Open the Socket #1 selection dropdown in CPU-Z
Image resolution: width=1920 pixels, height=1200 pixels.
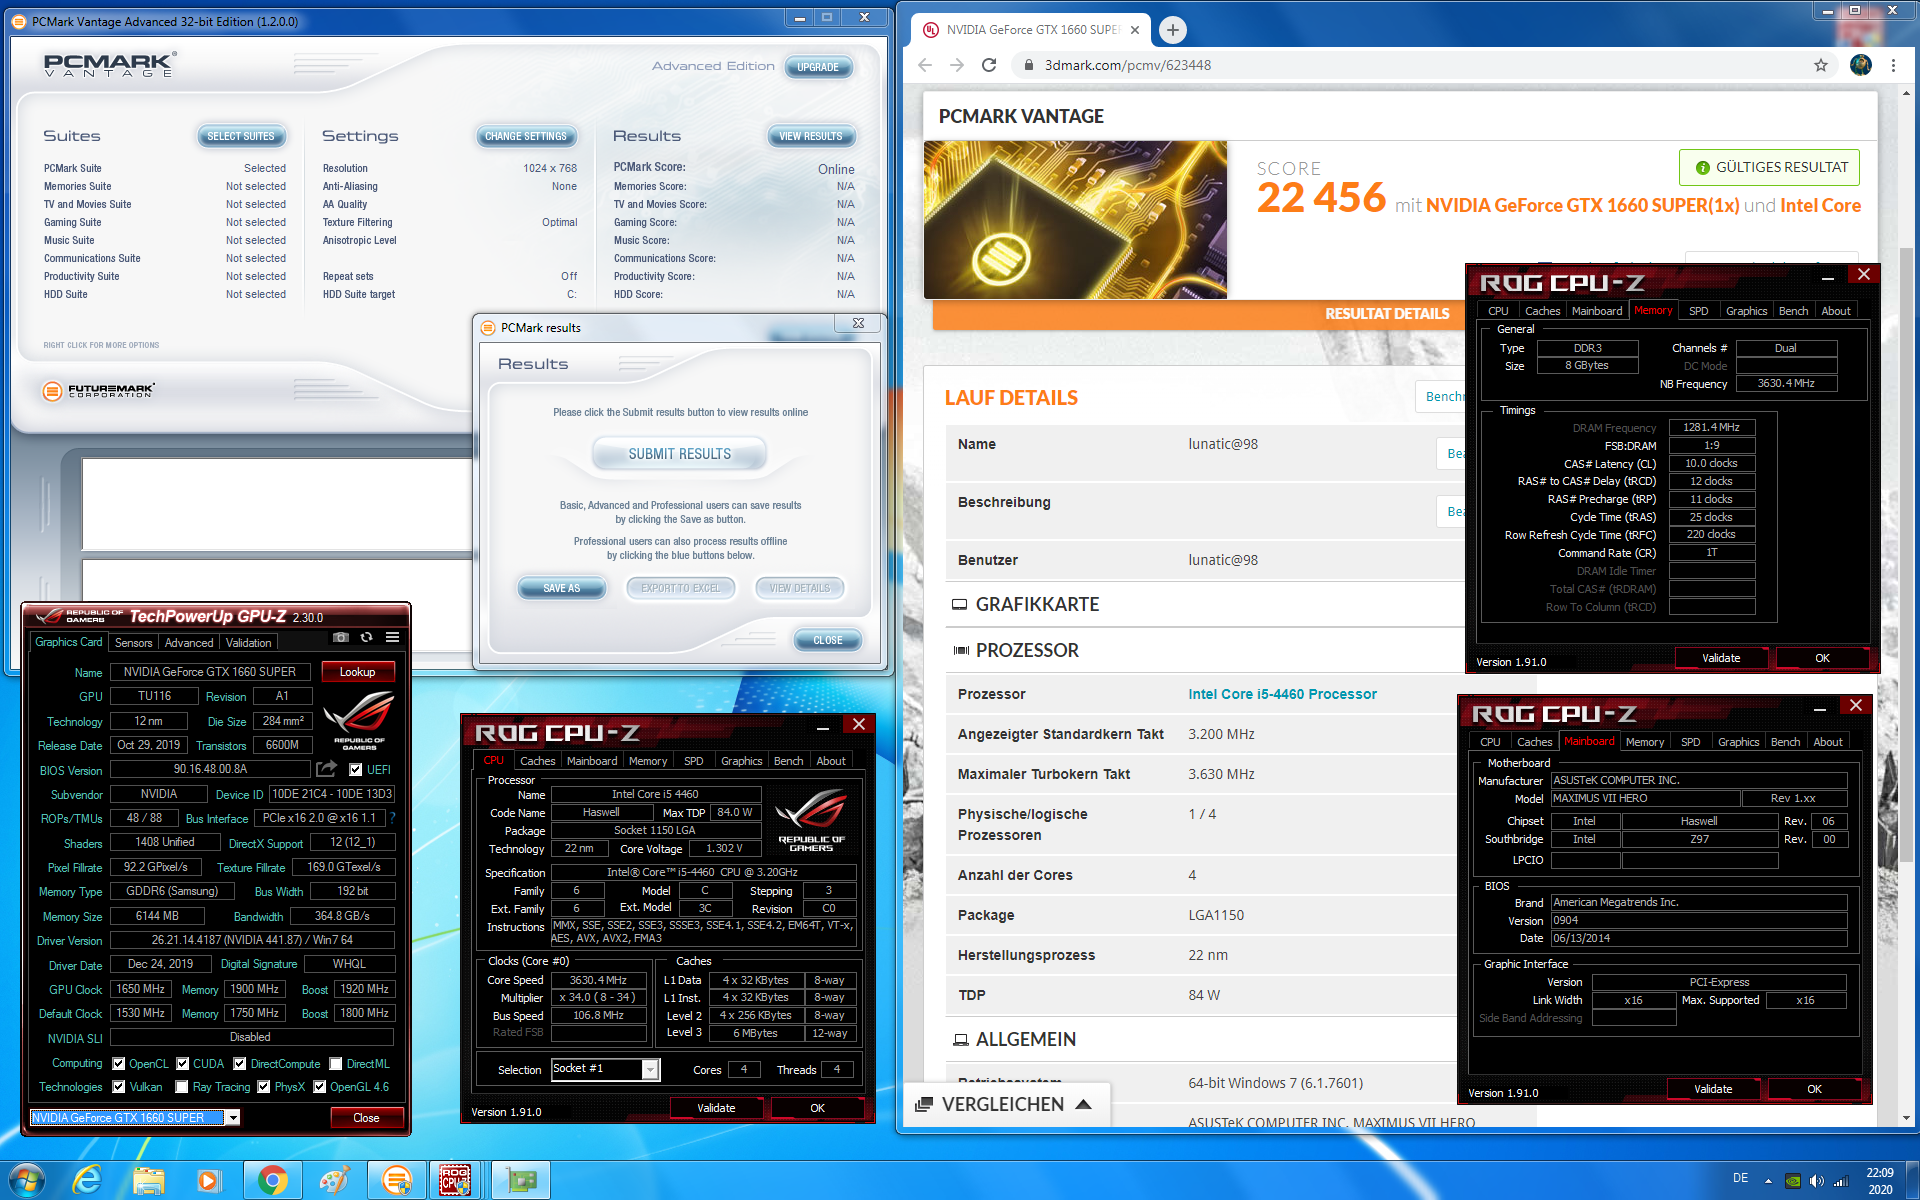click(650, 1069)
